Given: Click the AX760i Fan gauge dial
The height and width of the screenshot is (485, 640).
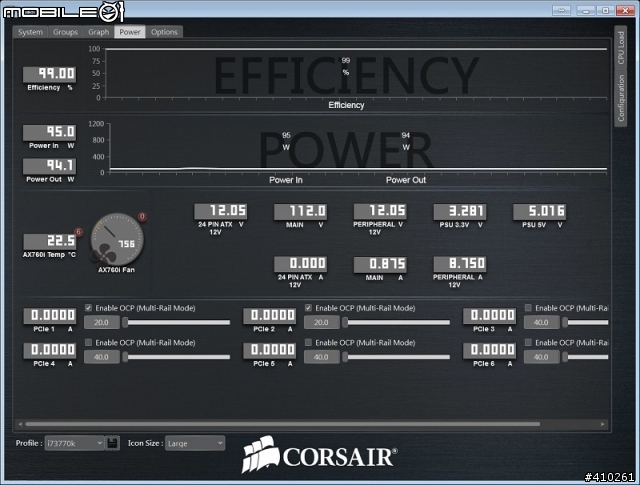Looking at the screenshot, I should coord(117,239).
